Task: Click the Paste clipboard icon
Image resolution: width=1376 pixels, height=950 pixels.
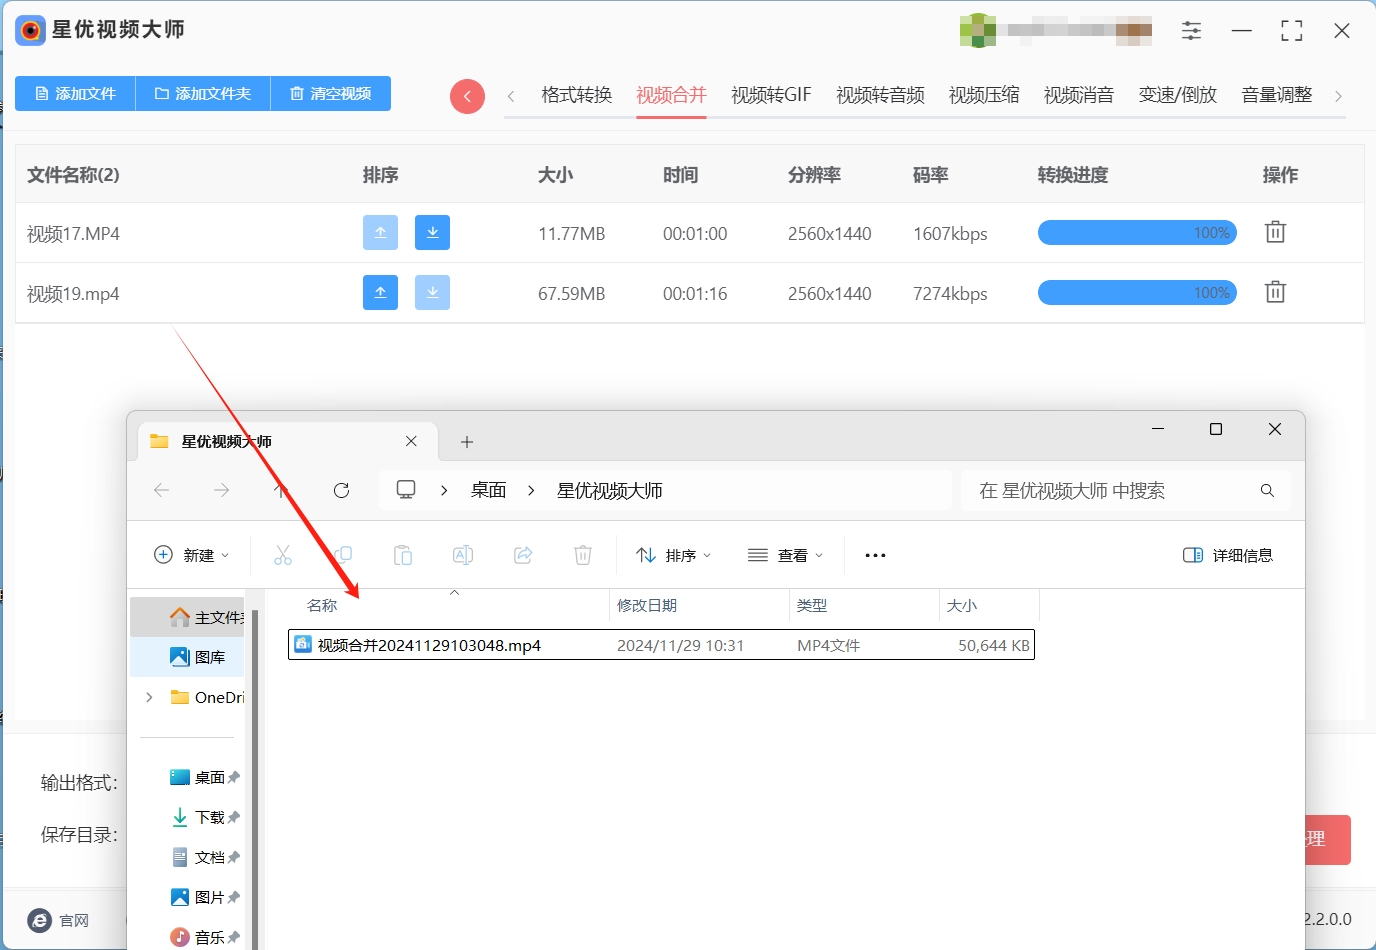Action: tap(403, 555)
